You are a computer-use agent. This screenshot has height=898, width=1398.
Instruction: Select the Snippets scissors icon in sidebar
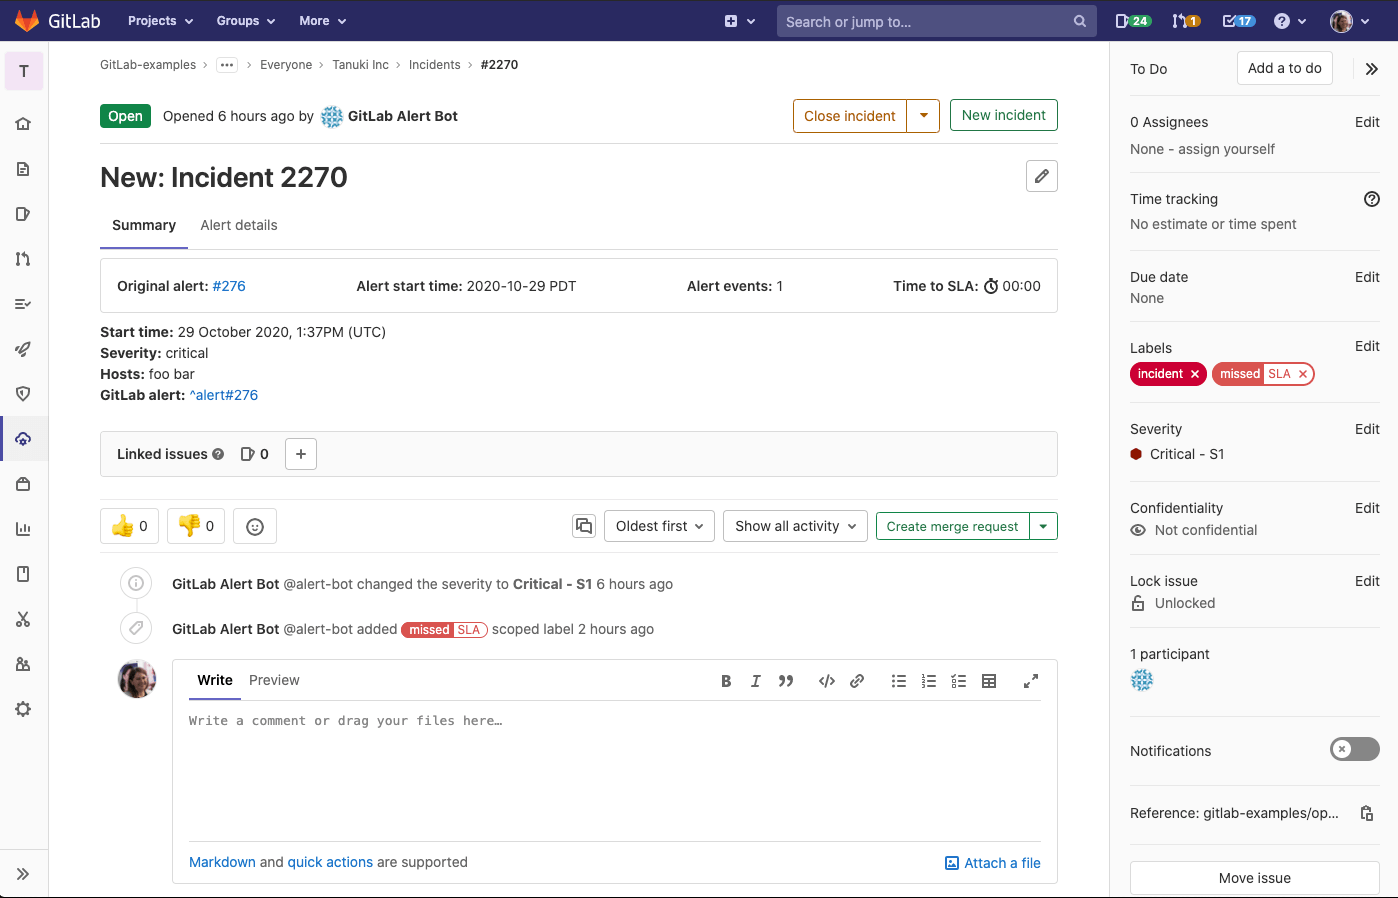point(23,619)
